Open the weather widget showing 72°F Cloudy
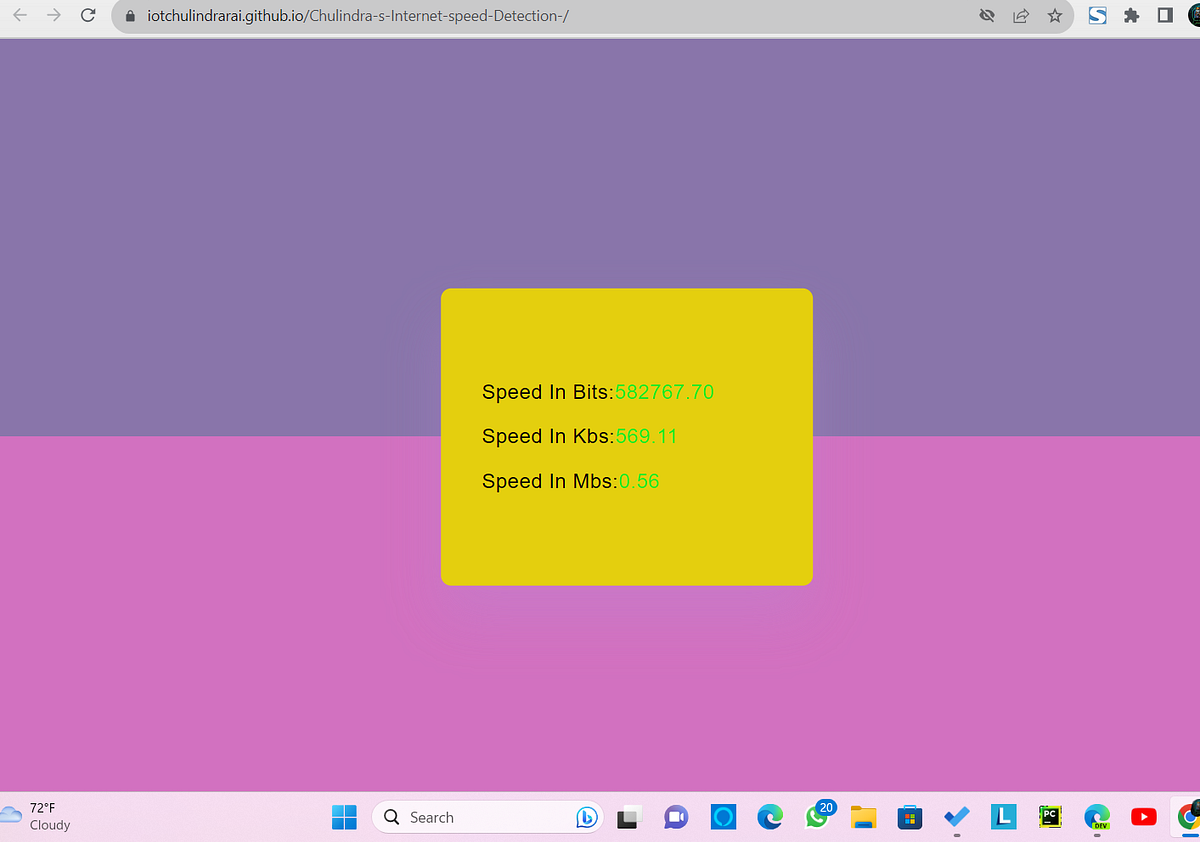 35,817
